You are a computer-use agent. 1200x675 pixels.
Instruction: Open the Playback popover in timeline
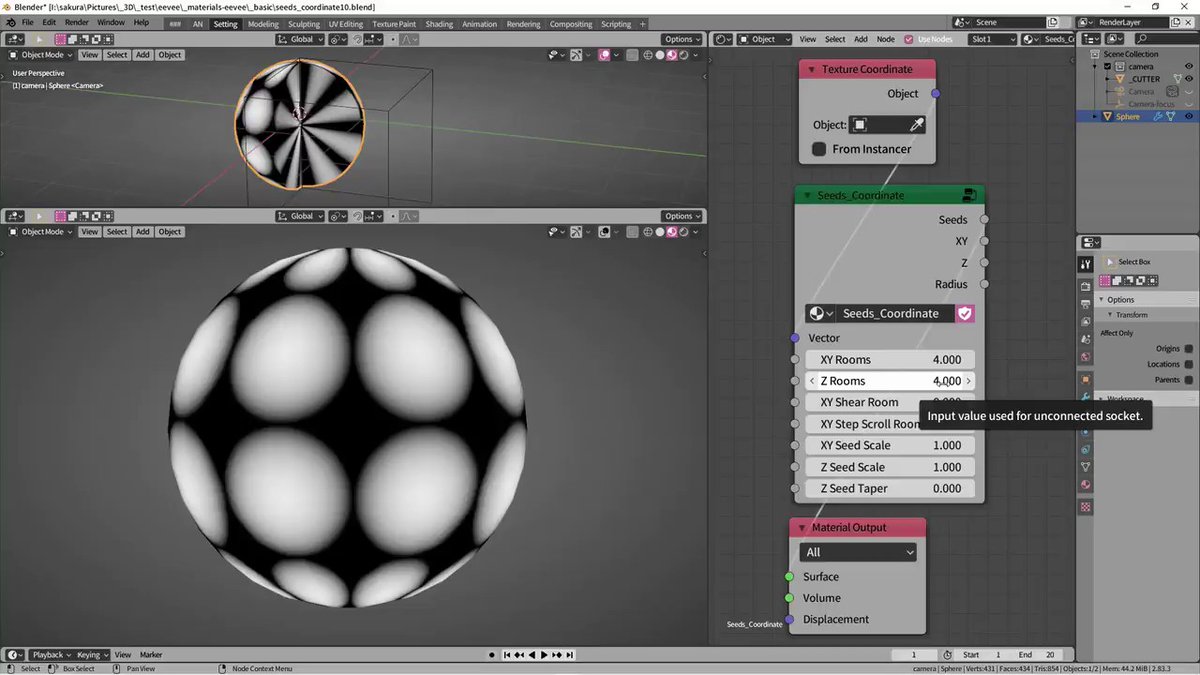[50, 655]
